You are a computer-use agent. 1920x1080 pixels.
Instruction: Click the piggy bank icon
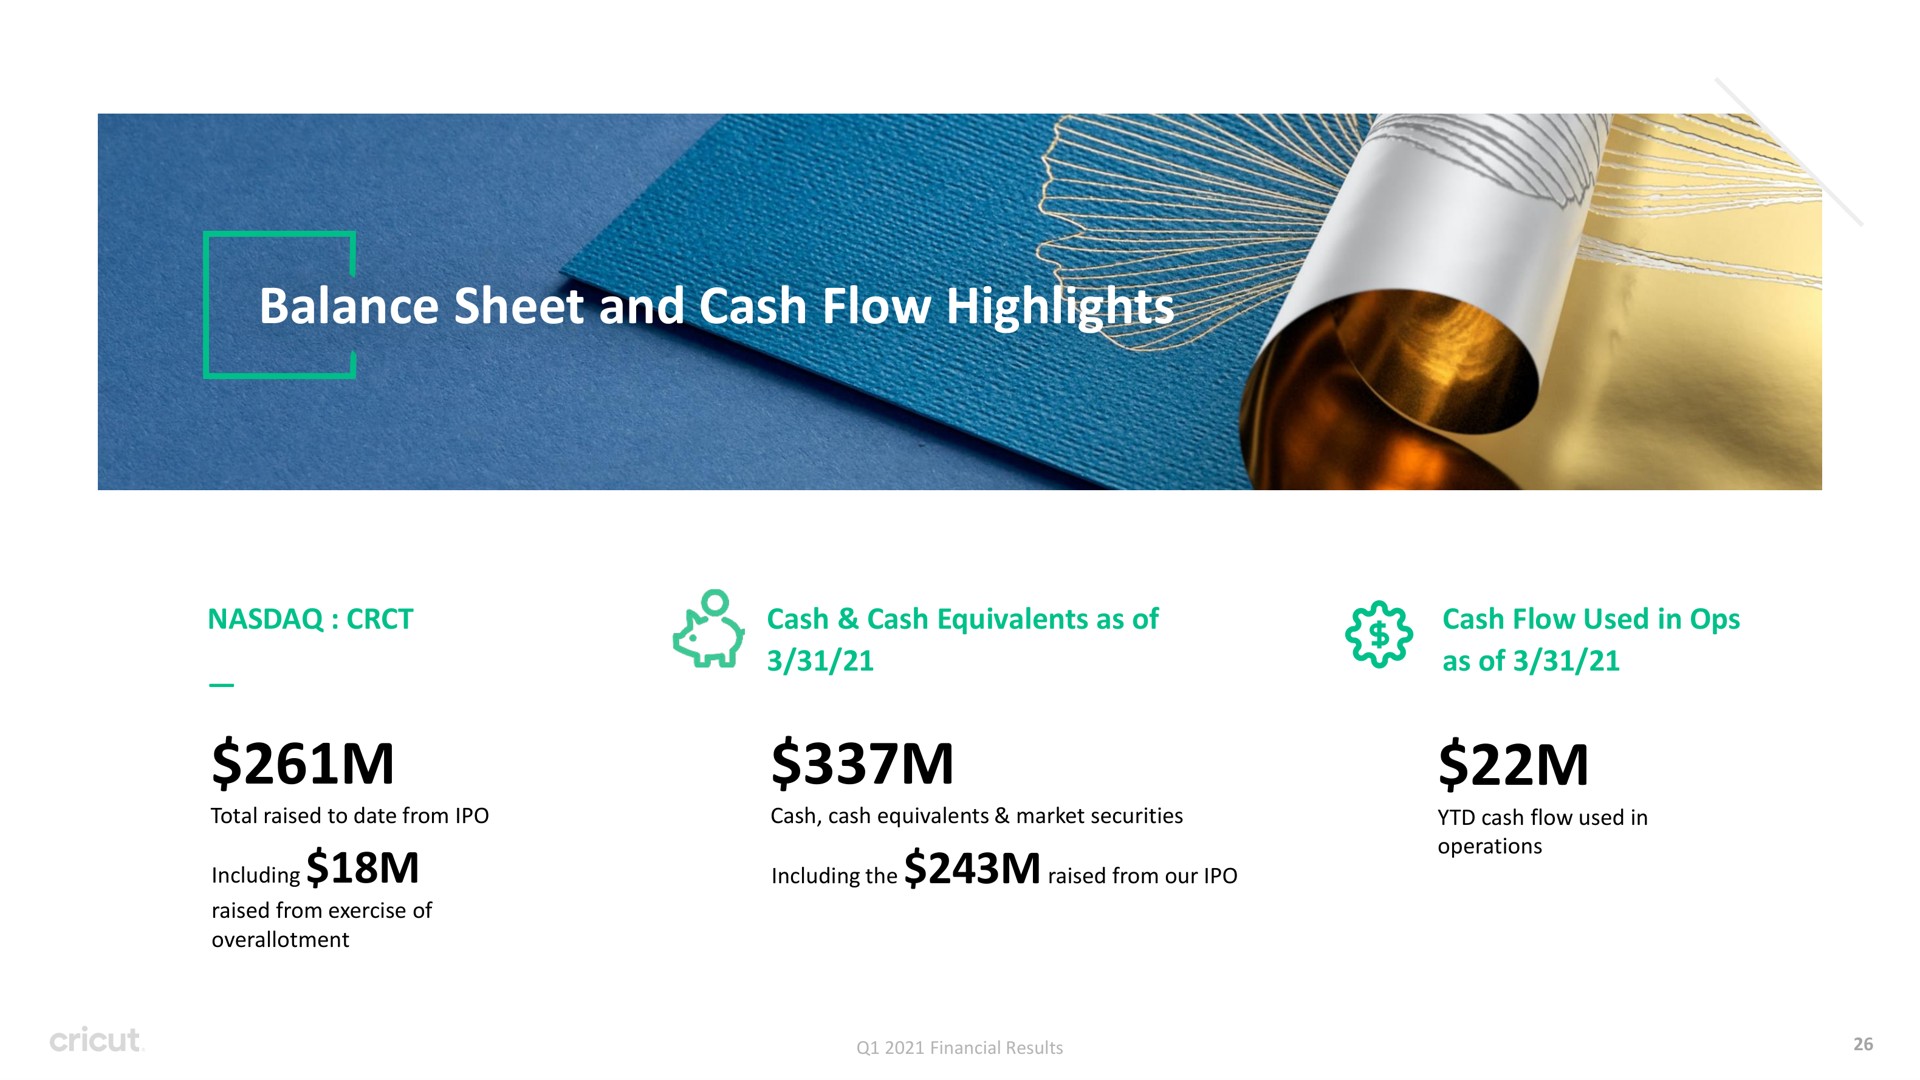709,630
